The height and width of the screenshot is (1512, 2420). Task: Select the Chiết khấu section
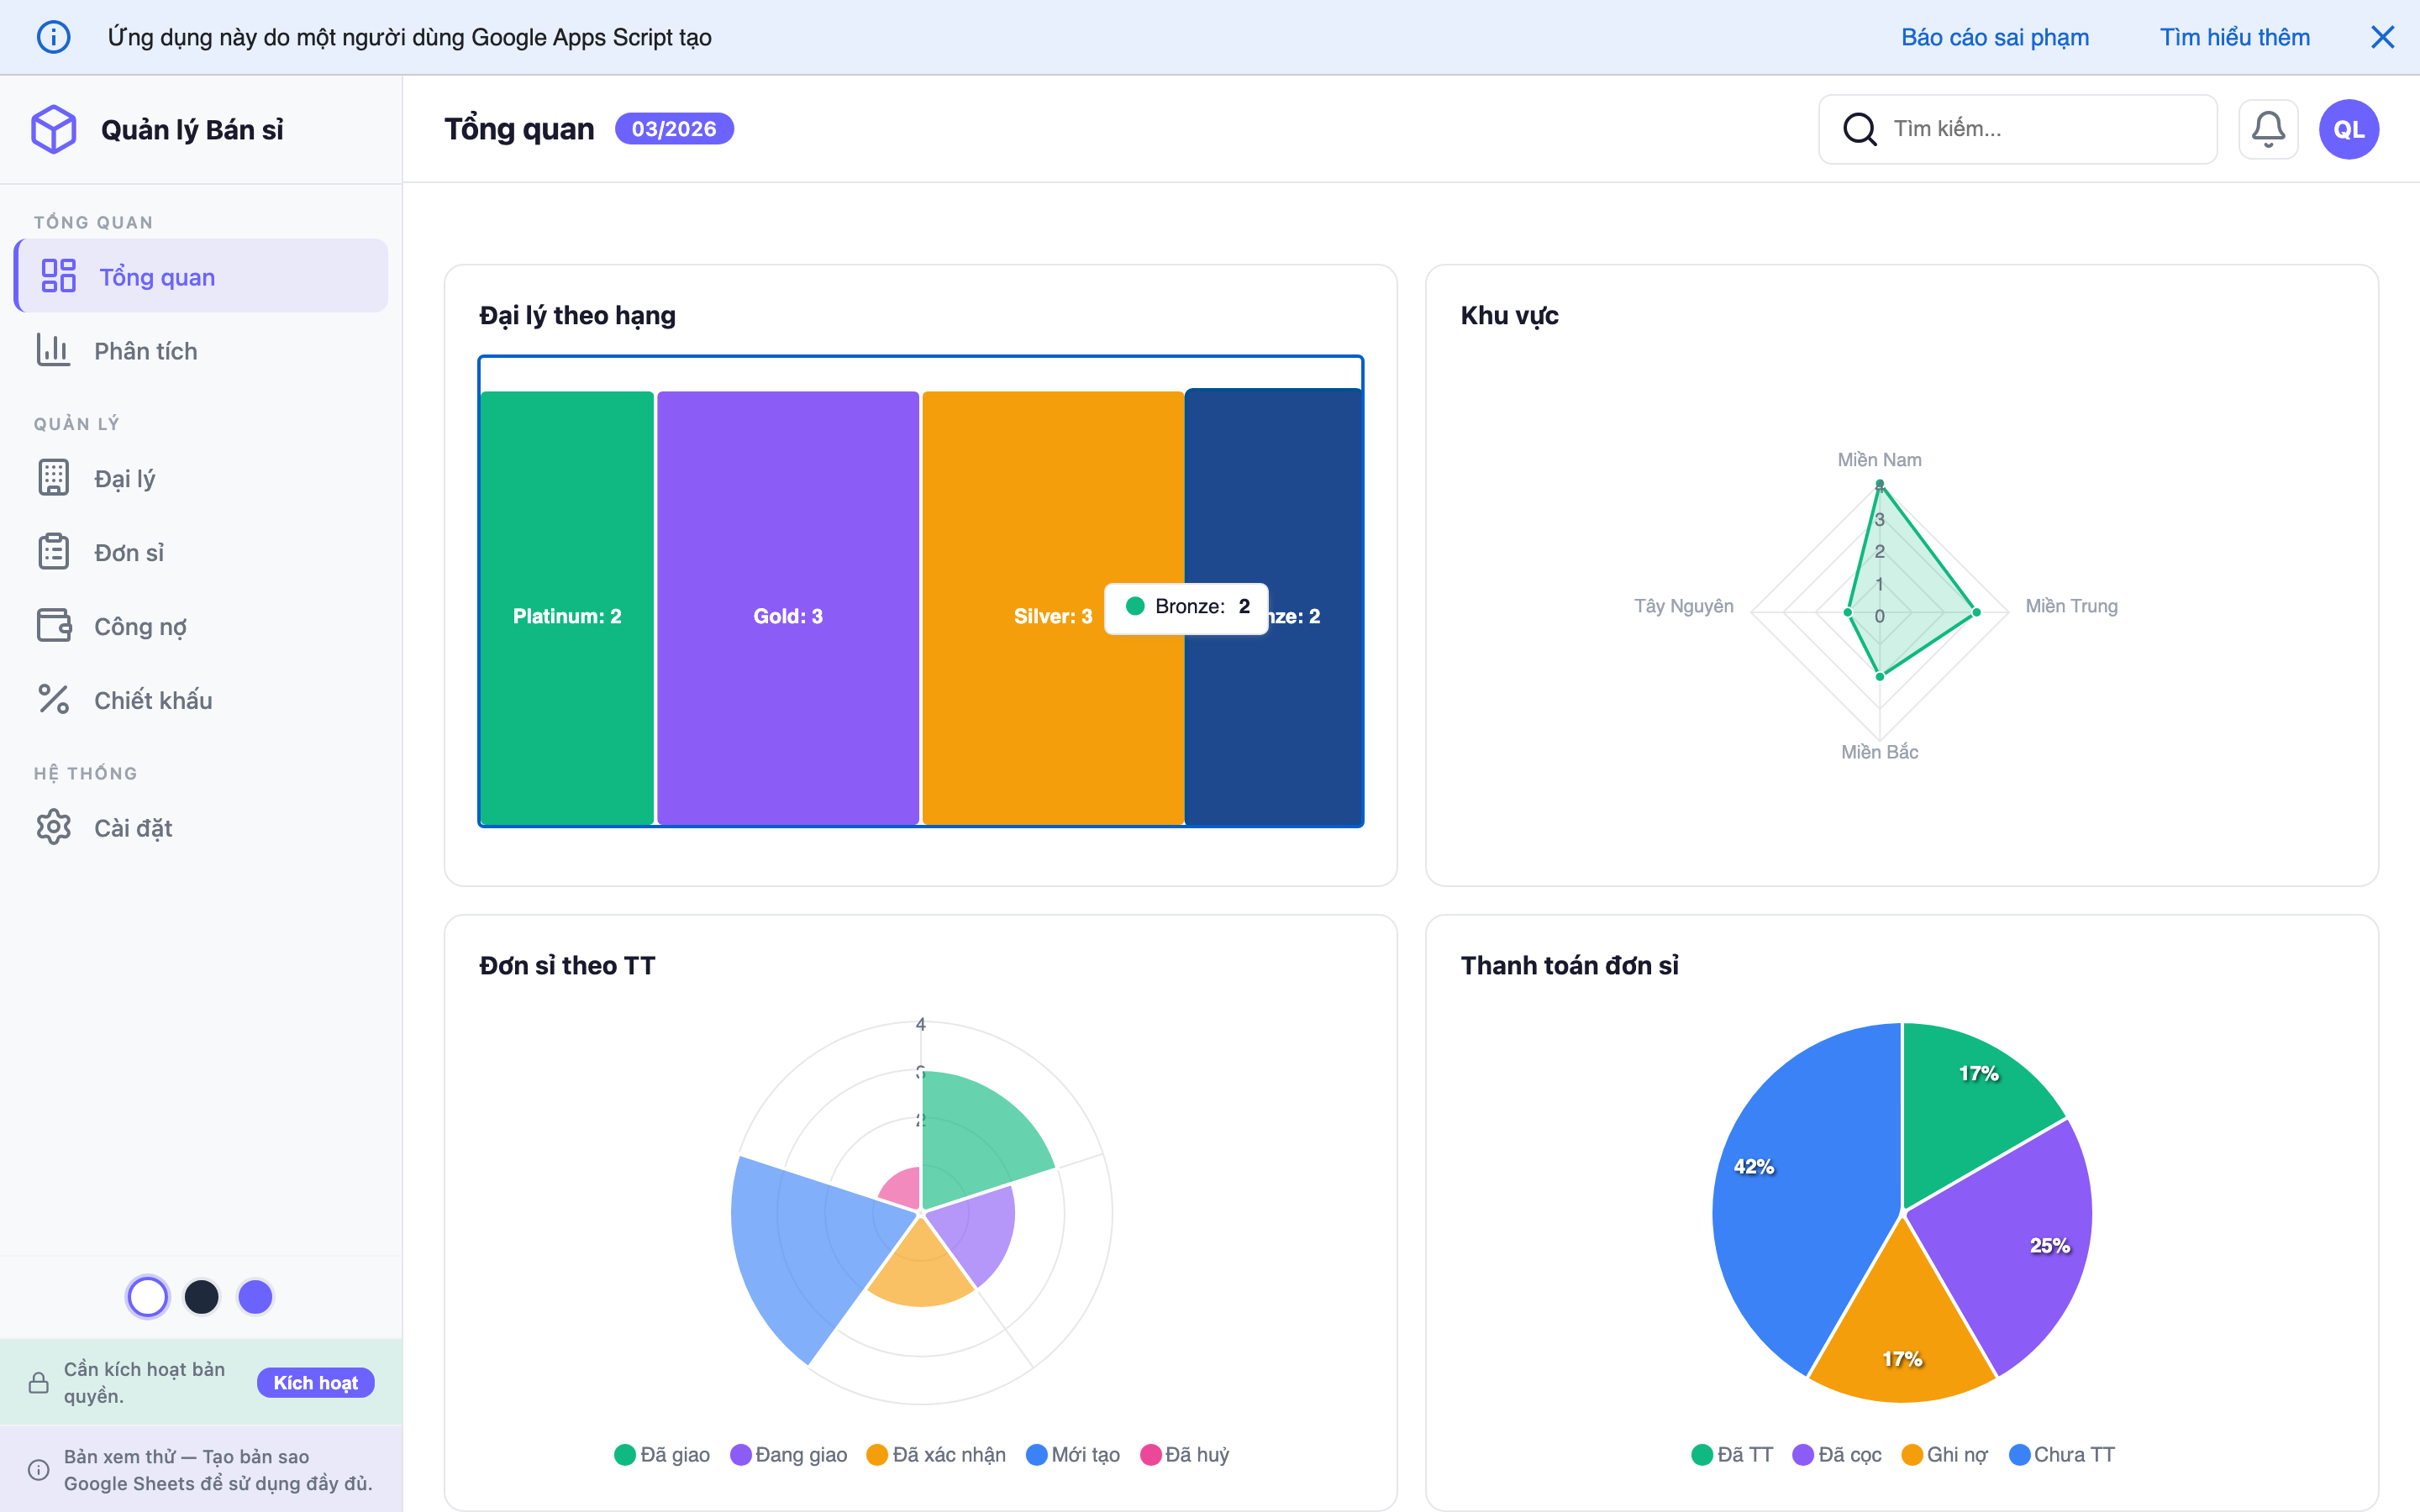coord(151,699)
